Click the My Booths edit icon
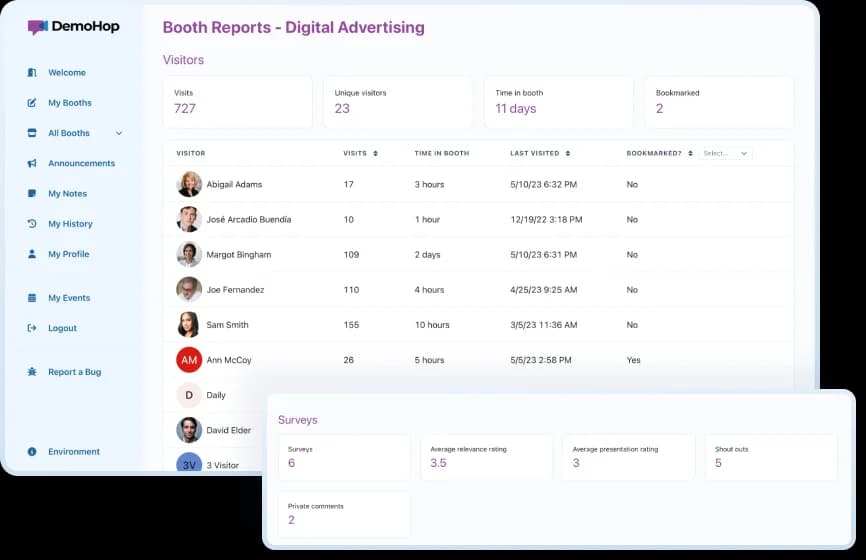 tap(32, 103)
